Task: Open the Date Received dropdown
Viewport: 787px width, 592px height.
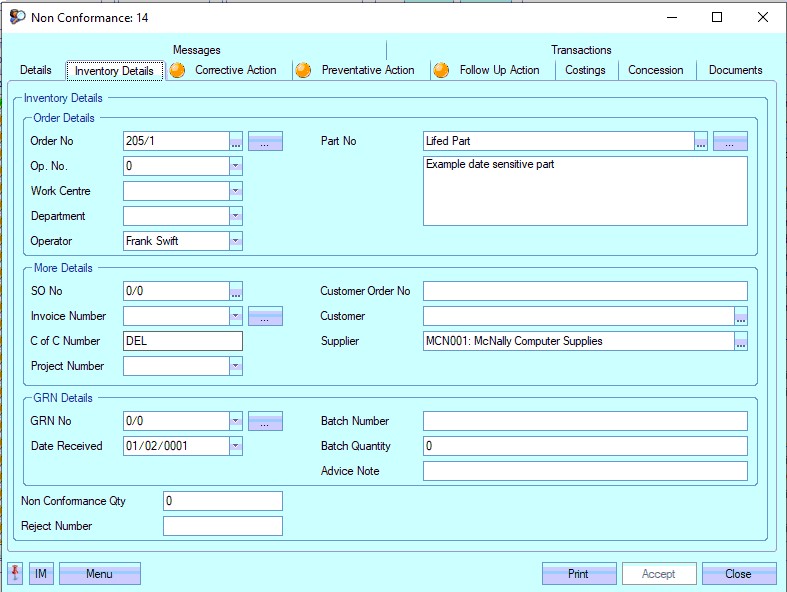Action: pos(235,446)
